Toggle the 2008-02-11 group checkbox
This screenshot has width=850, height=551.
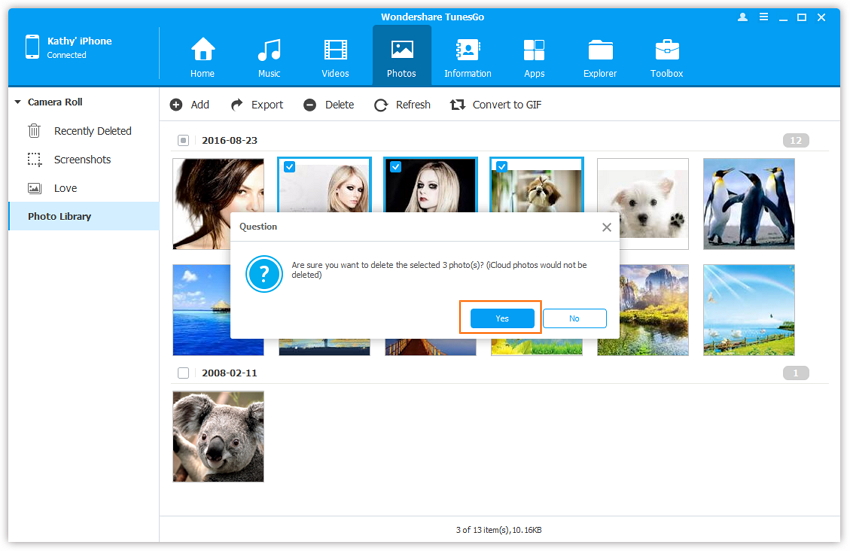tap(183, 373)
